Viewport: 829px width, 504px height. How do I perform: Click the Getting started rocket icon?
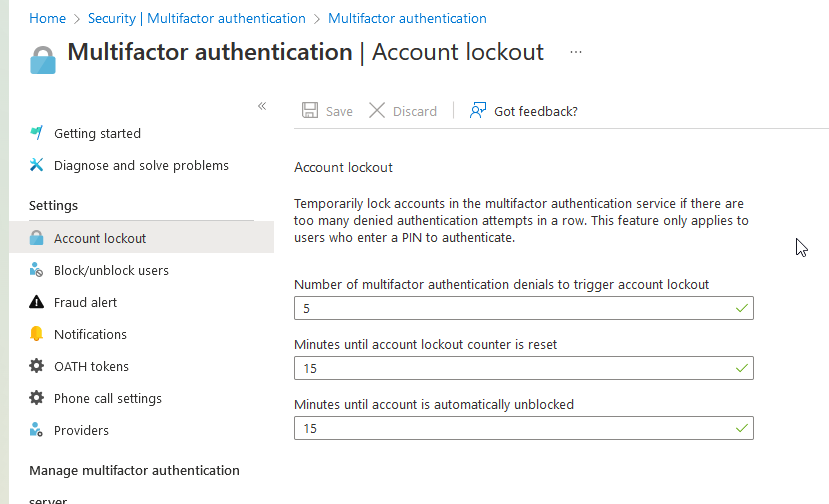(37, 133)
